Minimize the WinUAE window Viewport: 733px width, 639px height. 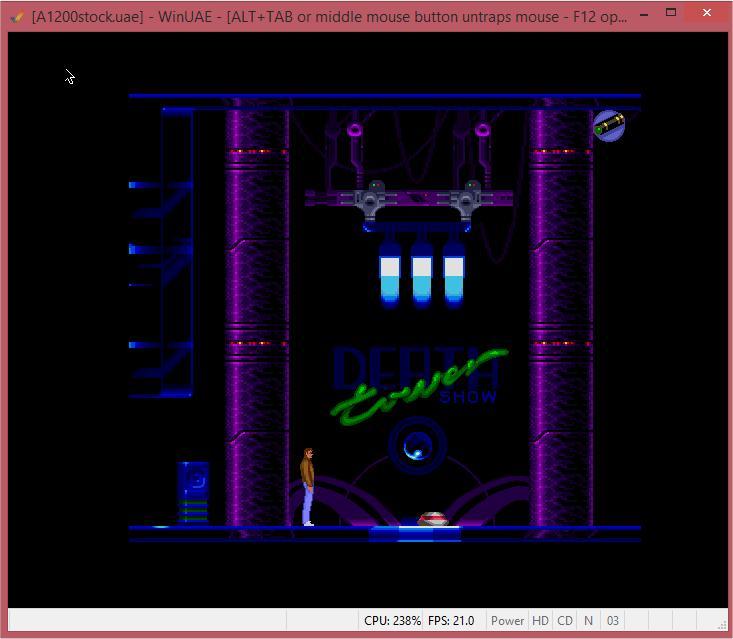tap(644, 14)
